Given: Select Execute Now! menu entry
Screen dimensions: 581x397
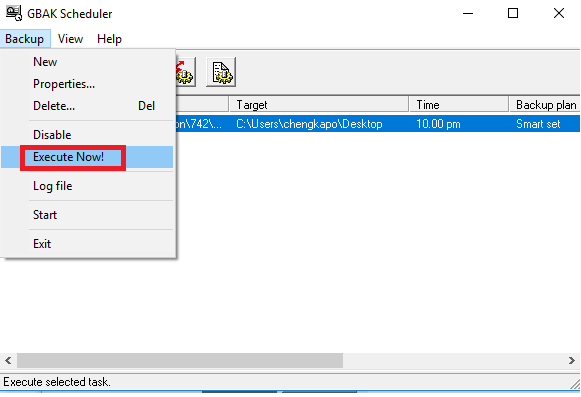Looking at the screenshot, I should [x=87, y=157].
